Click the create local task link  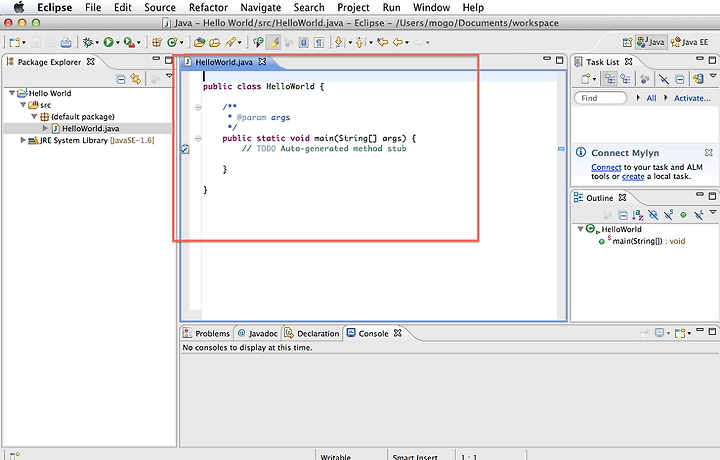(633, 176)
